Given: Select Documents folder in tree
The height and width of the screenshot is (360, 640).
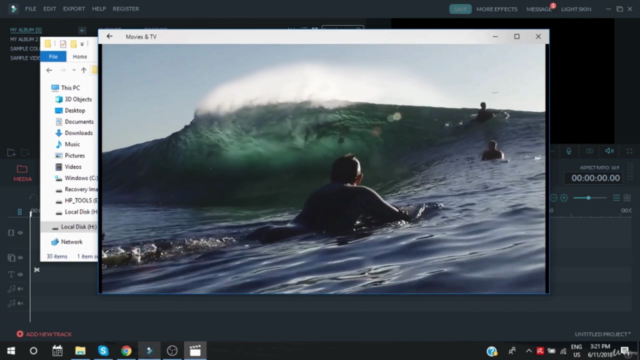Looking at the screenshot, I should (x=79, y=122).
